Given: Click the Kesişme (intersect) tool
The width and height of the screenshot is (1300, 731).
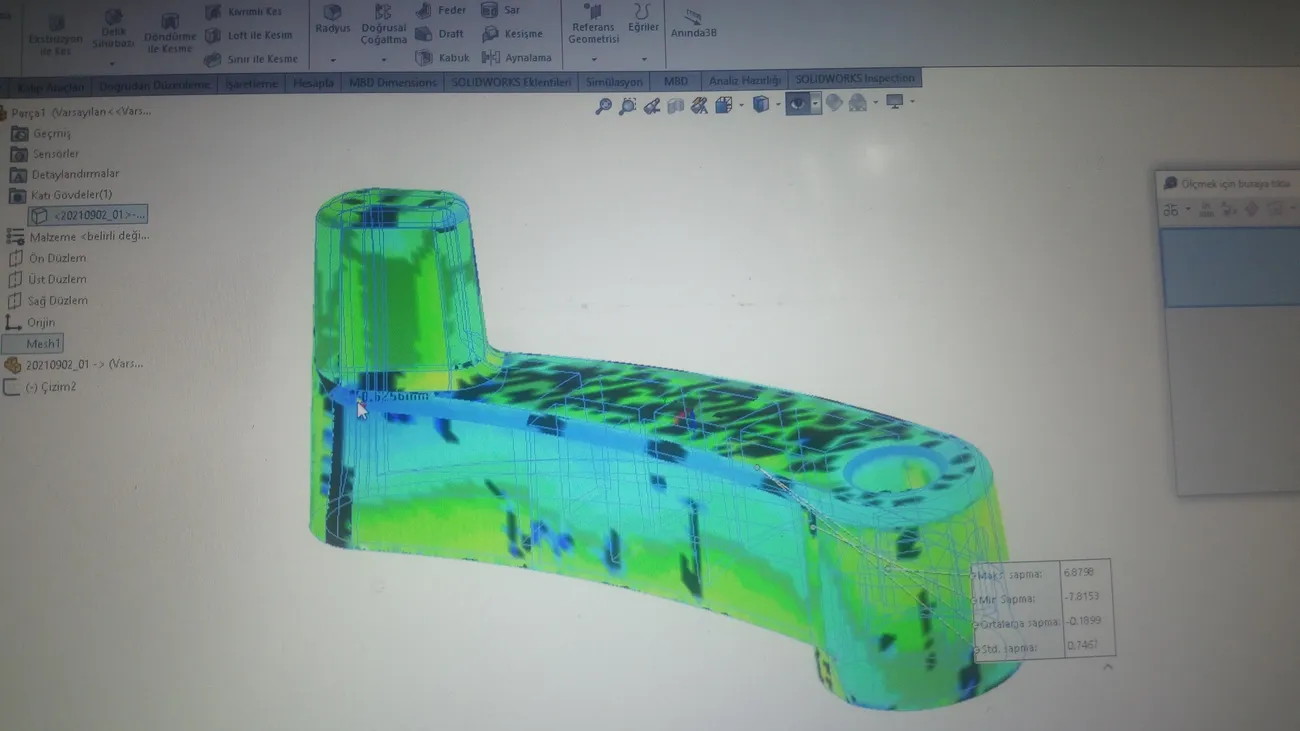Looking at the screenshot, I should 490,34.
